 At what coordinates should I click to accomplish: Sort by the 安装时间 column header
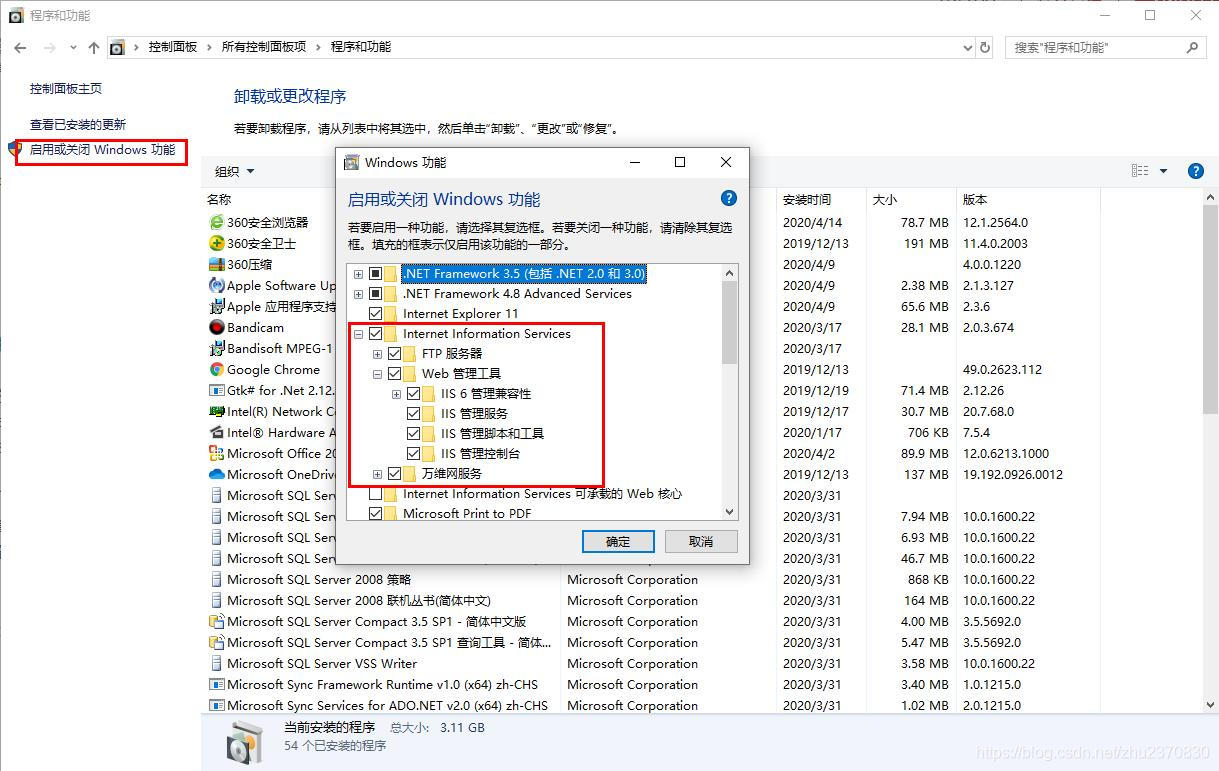807,199
